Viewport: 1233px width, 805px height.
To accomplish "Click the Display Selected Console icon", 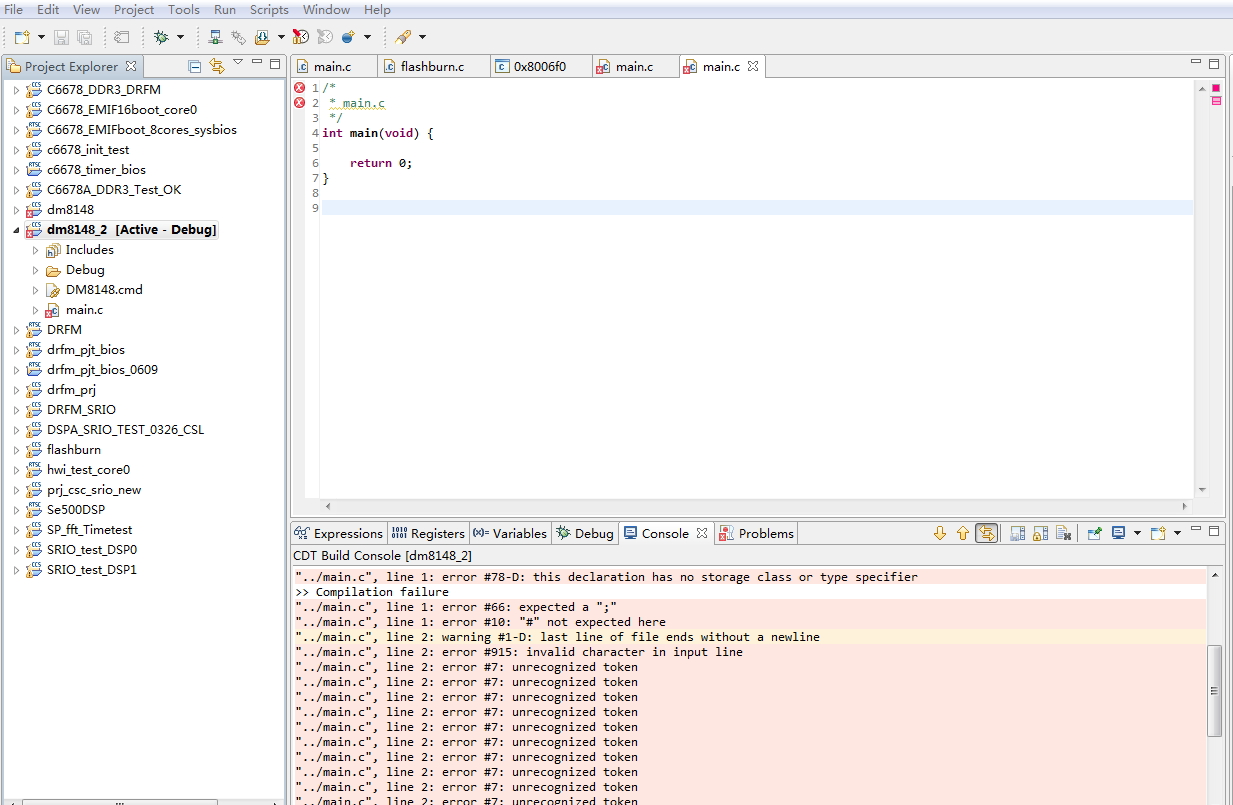I will 1118,533.
